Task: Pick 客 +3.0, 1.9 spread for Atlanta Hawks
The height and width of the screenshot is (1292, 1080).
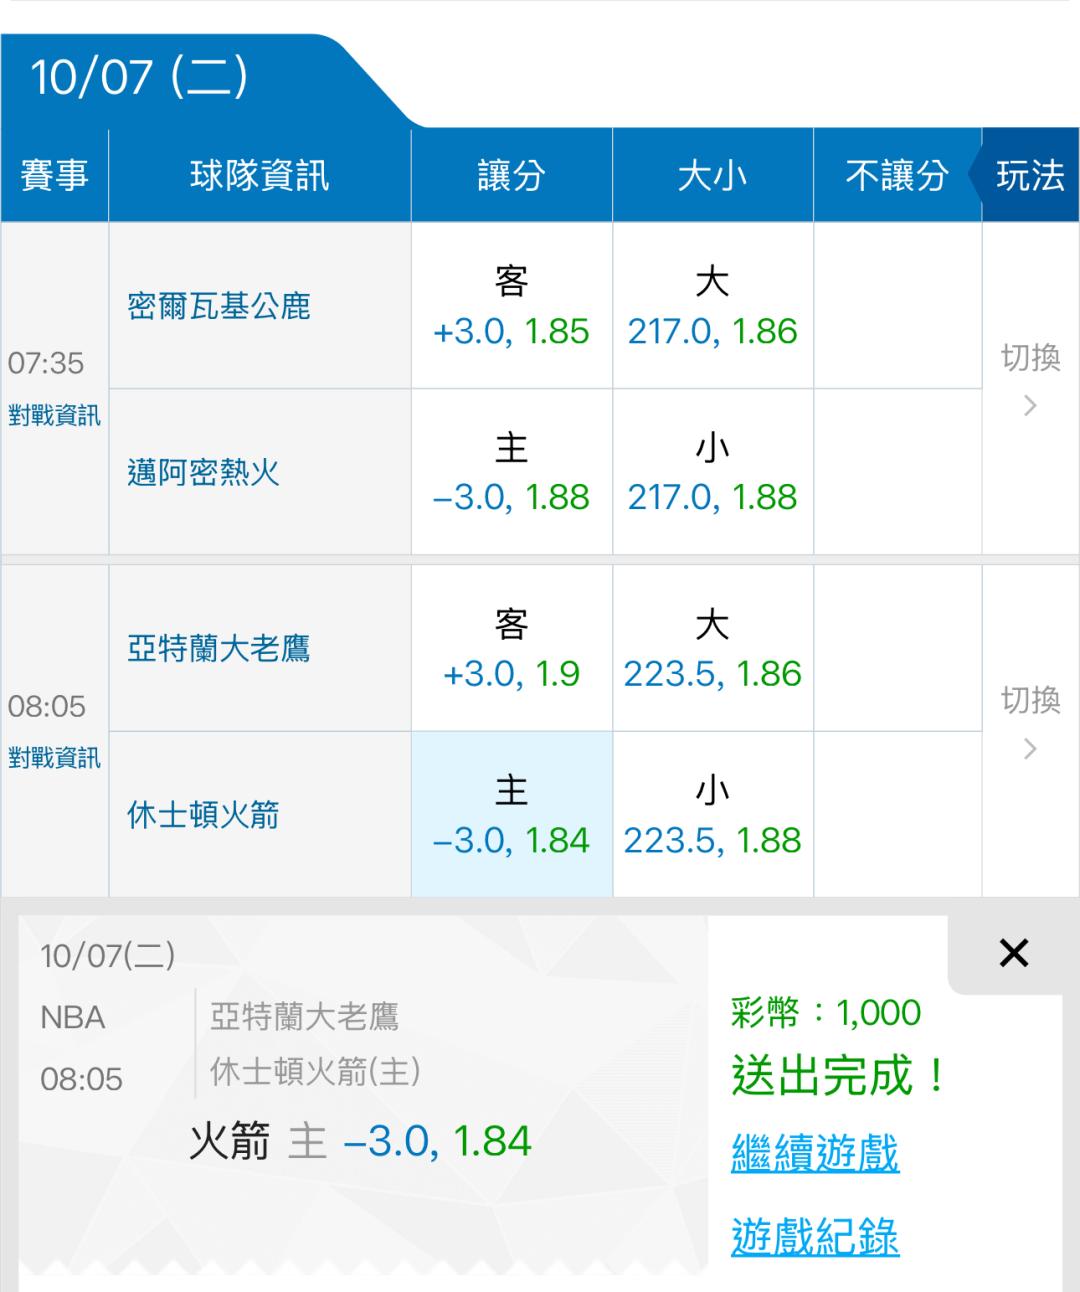Action: (x=511, y=649)
